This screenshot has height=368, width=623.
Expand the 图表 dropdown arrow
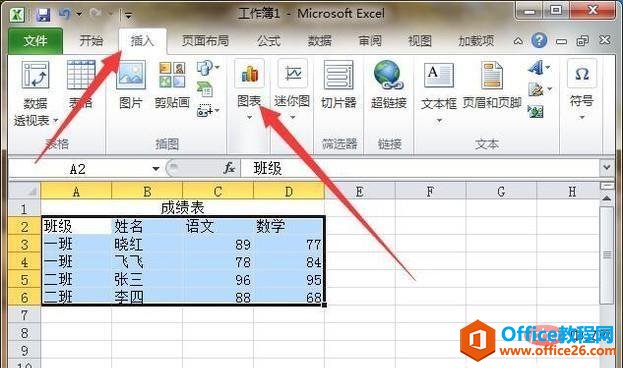(250, 117)
